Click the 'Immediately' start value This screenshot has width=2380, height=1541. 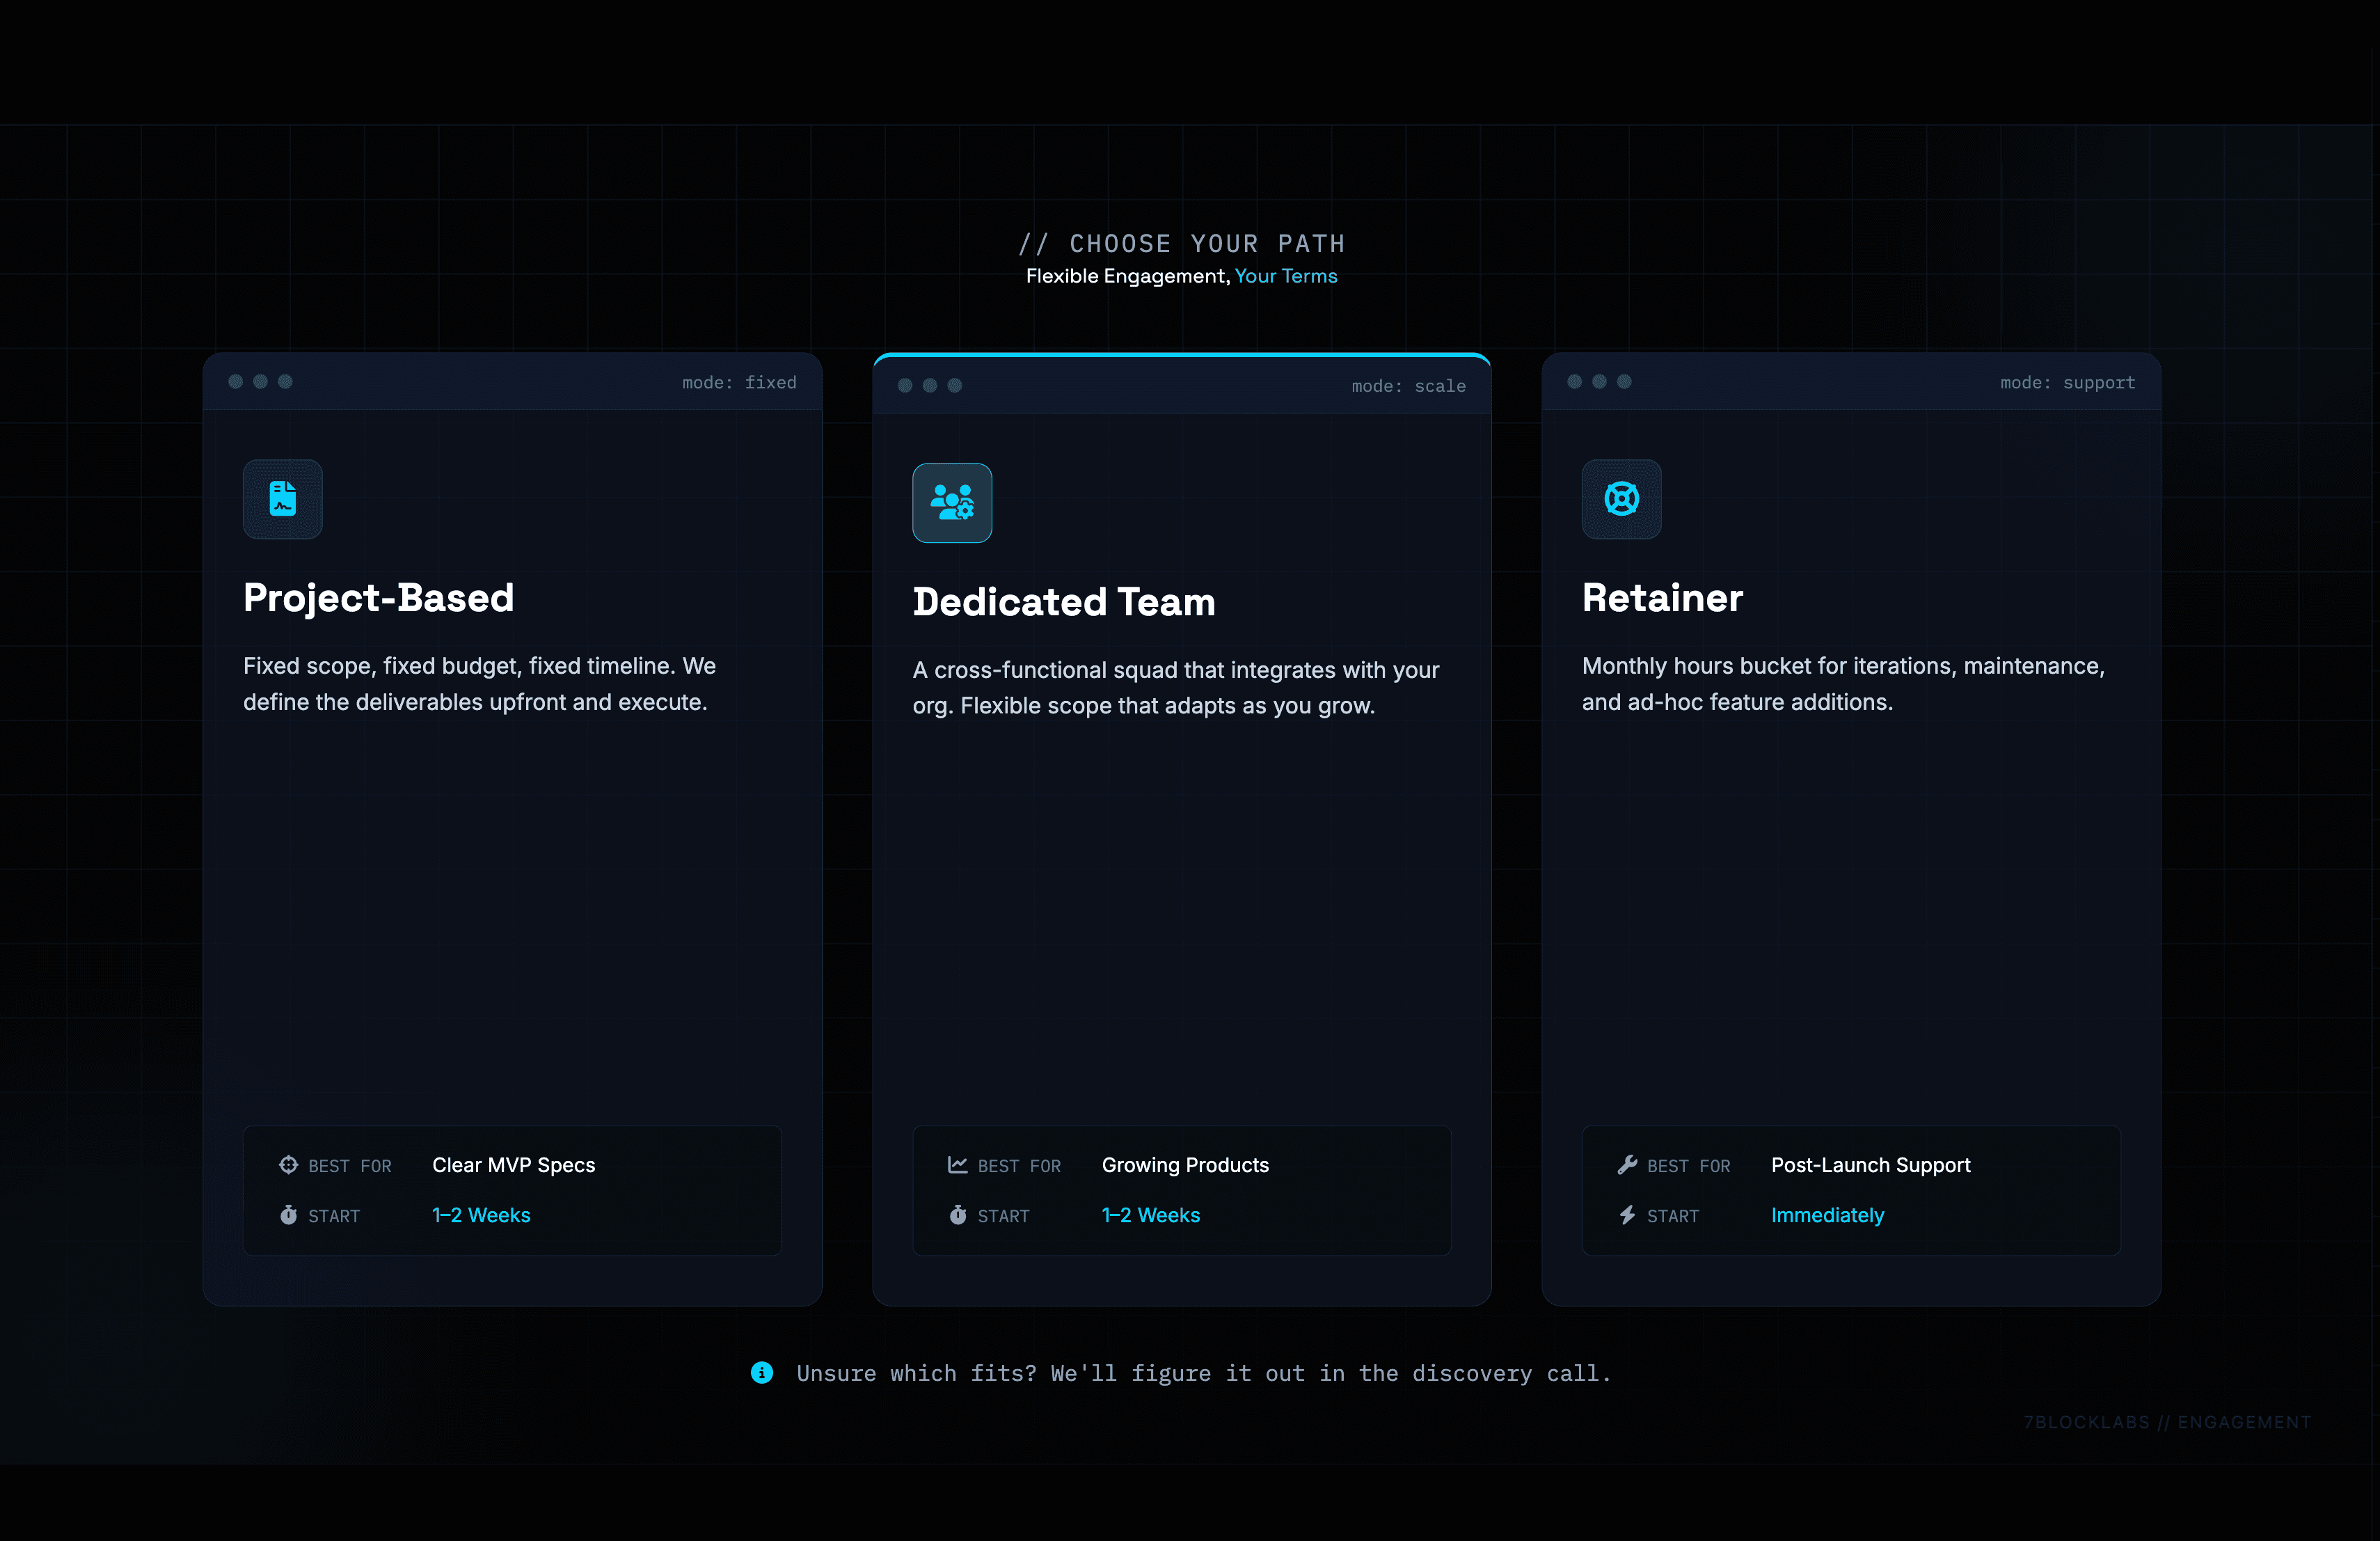(1827, 1215)
